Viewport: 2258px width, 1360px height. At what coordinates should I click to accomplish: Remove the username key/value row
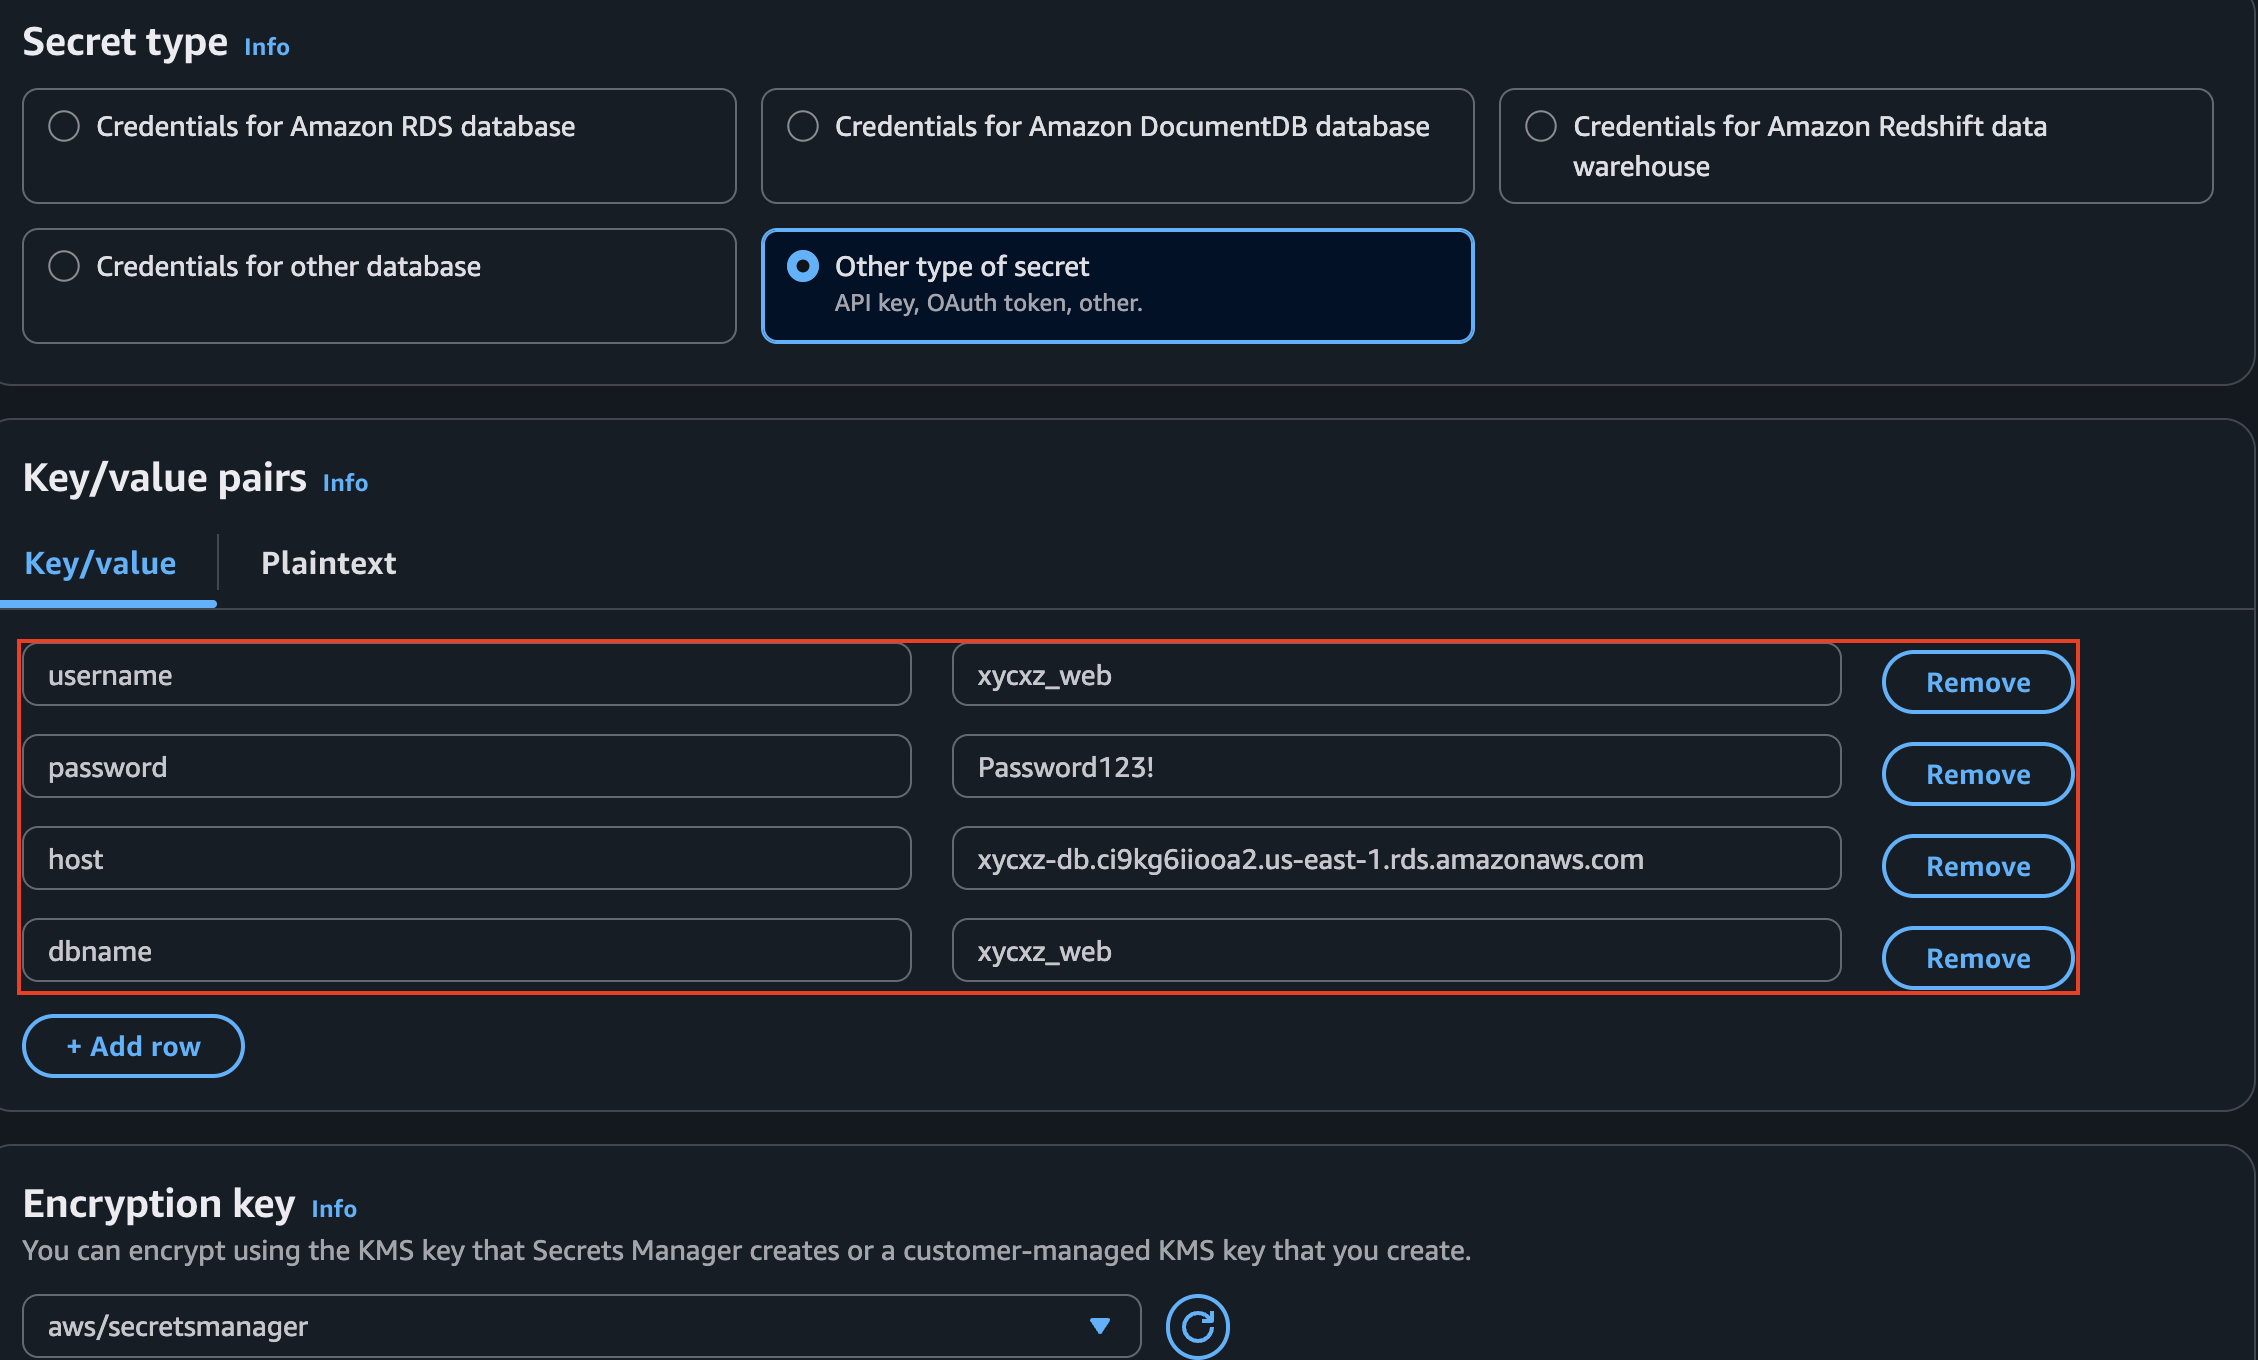(x=1977, y=682)
